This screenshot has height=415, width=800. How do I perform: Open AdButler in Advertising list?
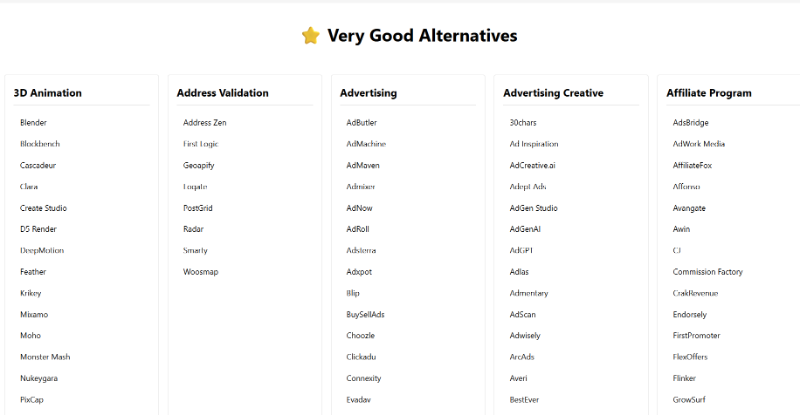[x=361, y=123]
